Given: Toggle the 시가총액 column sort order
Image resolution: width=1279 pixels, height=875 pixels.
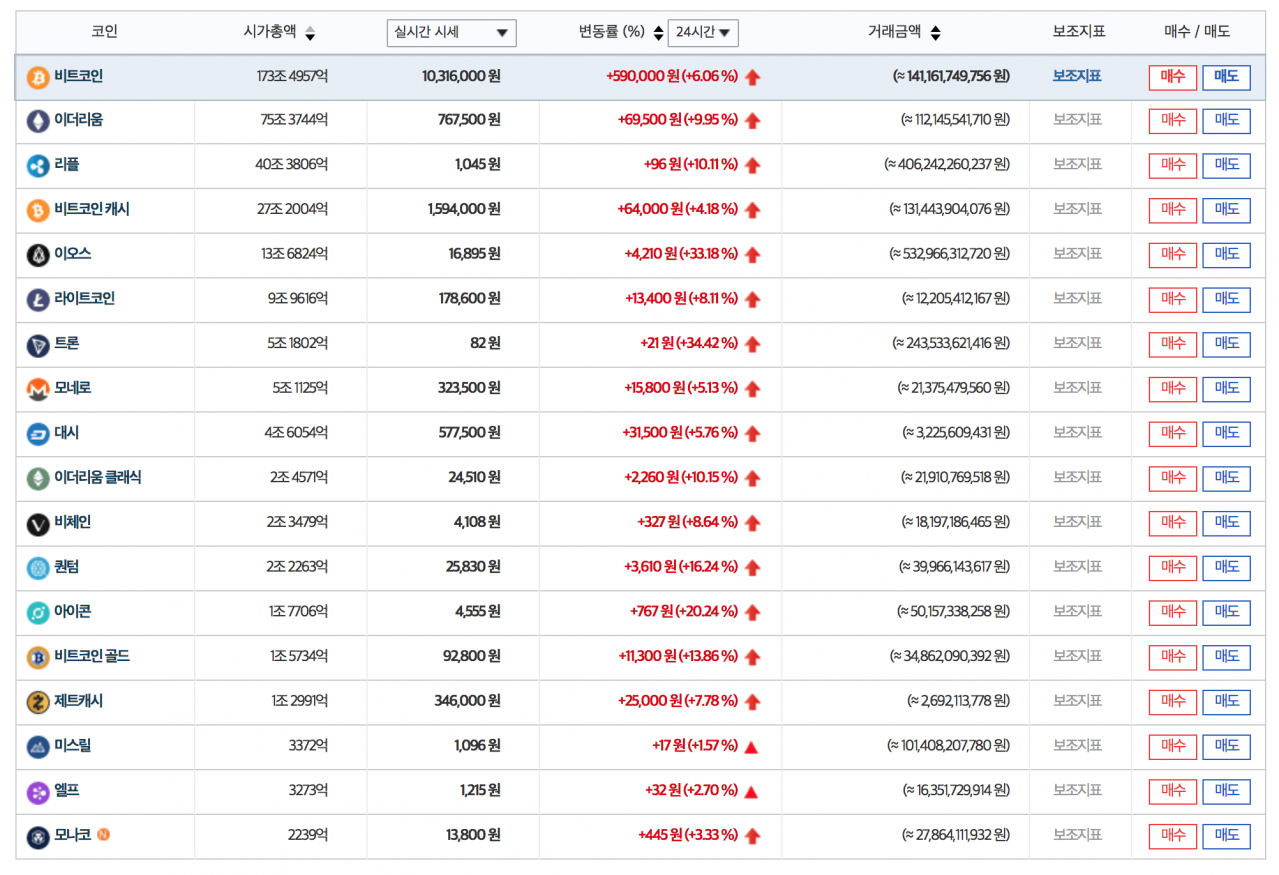Looking at the screenshot, I should point(310,31).
